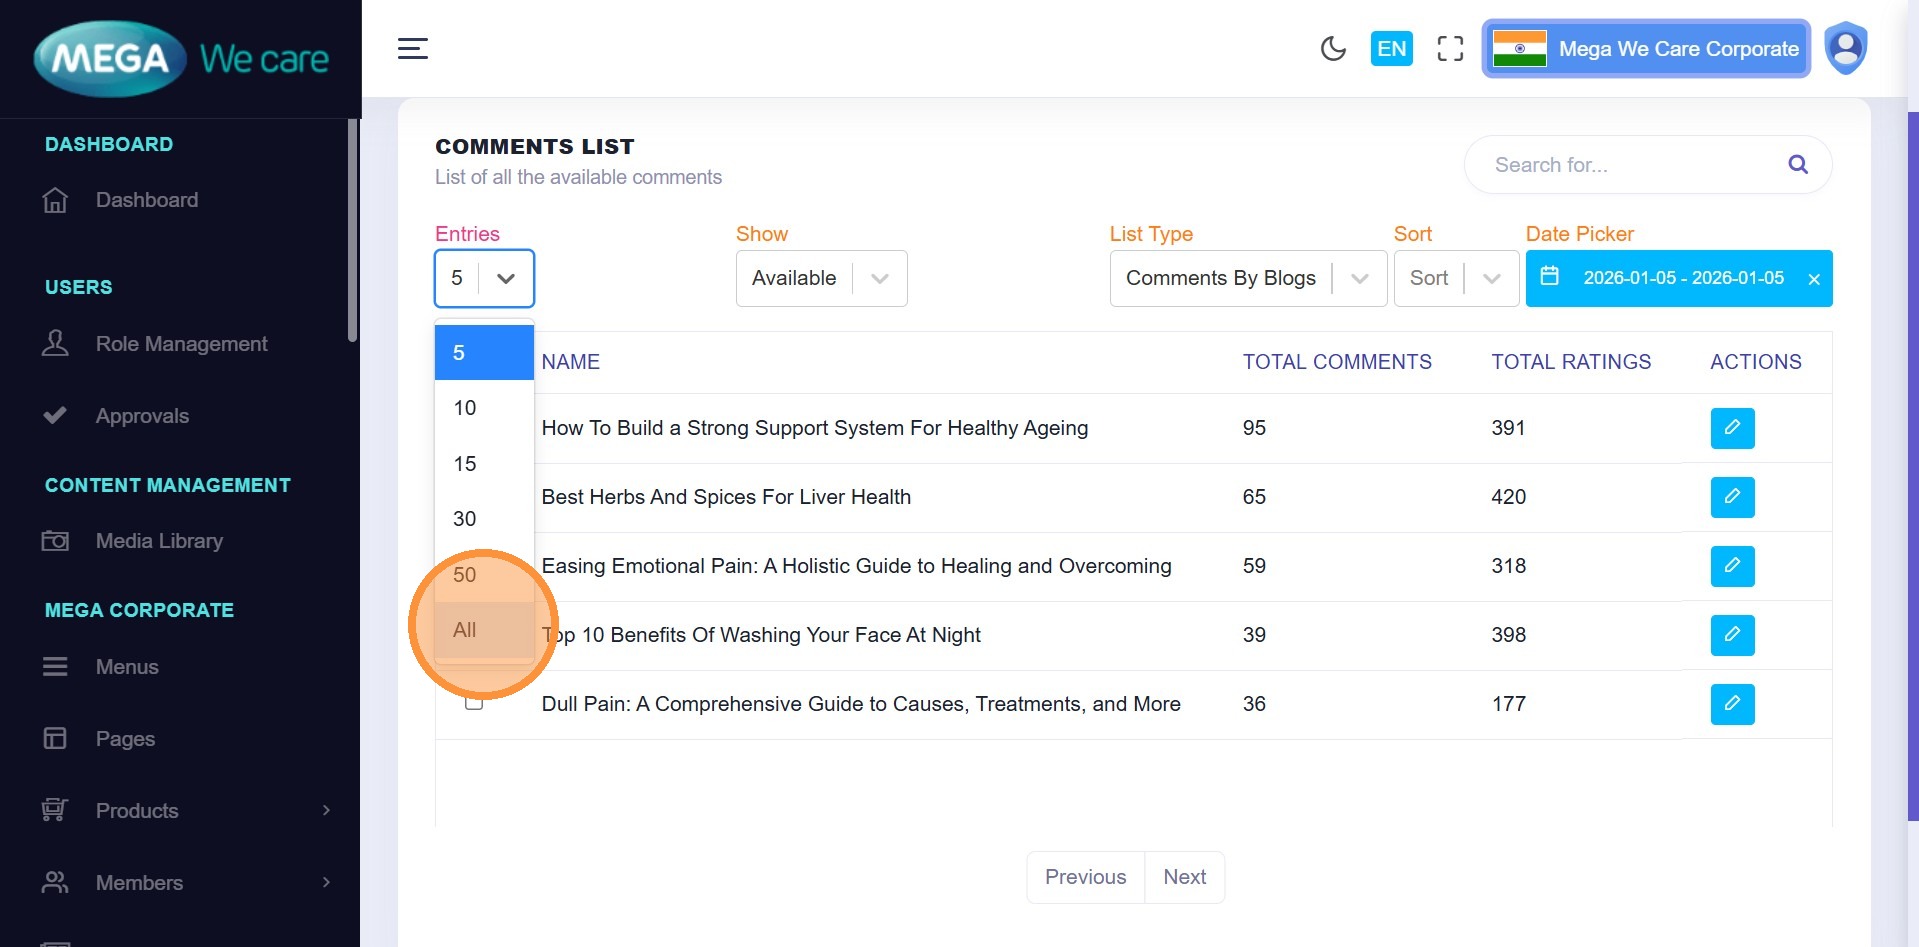This screenshot has width=1919, height=947.
Task: Open the user profile avatar menu
Action: tap(1845, 48)
